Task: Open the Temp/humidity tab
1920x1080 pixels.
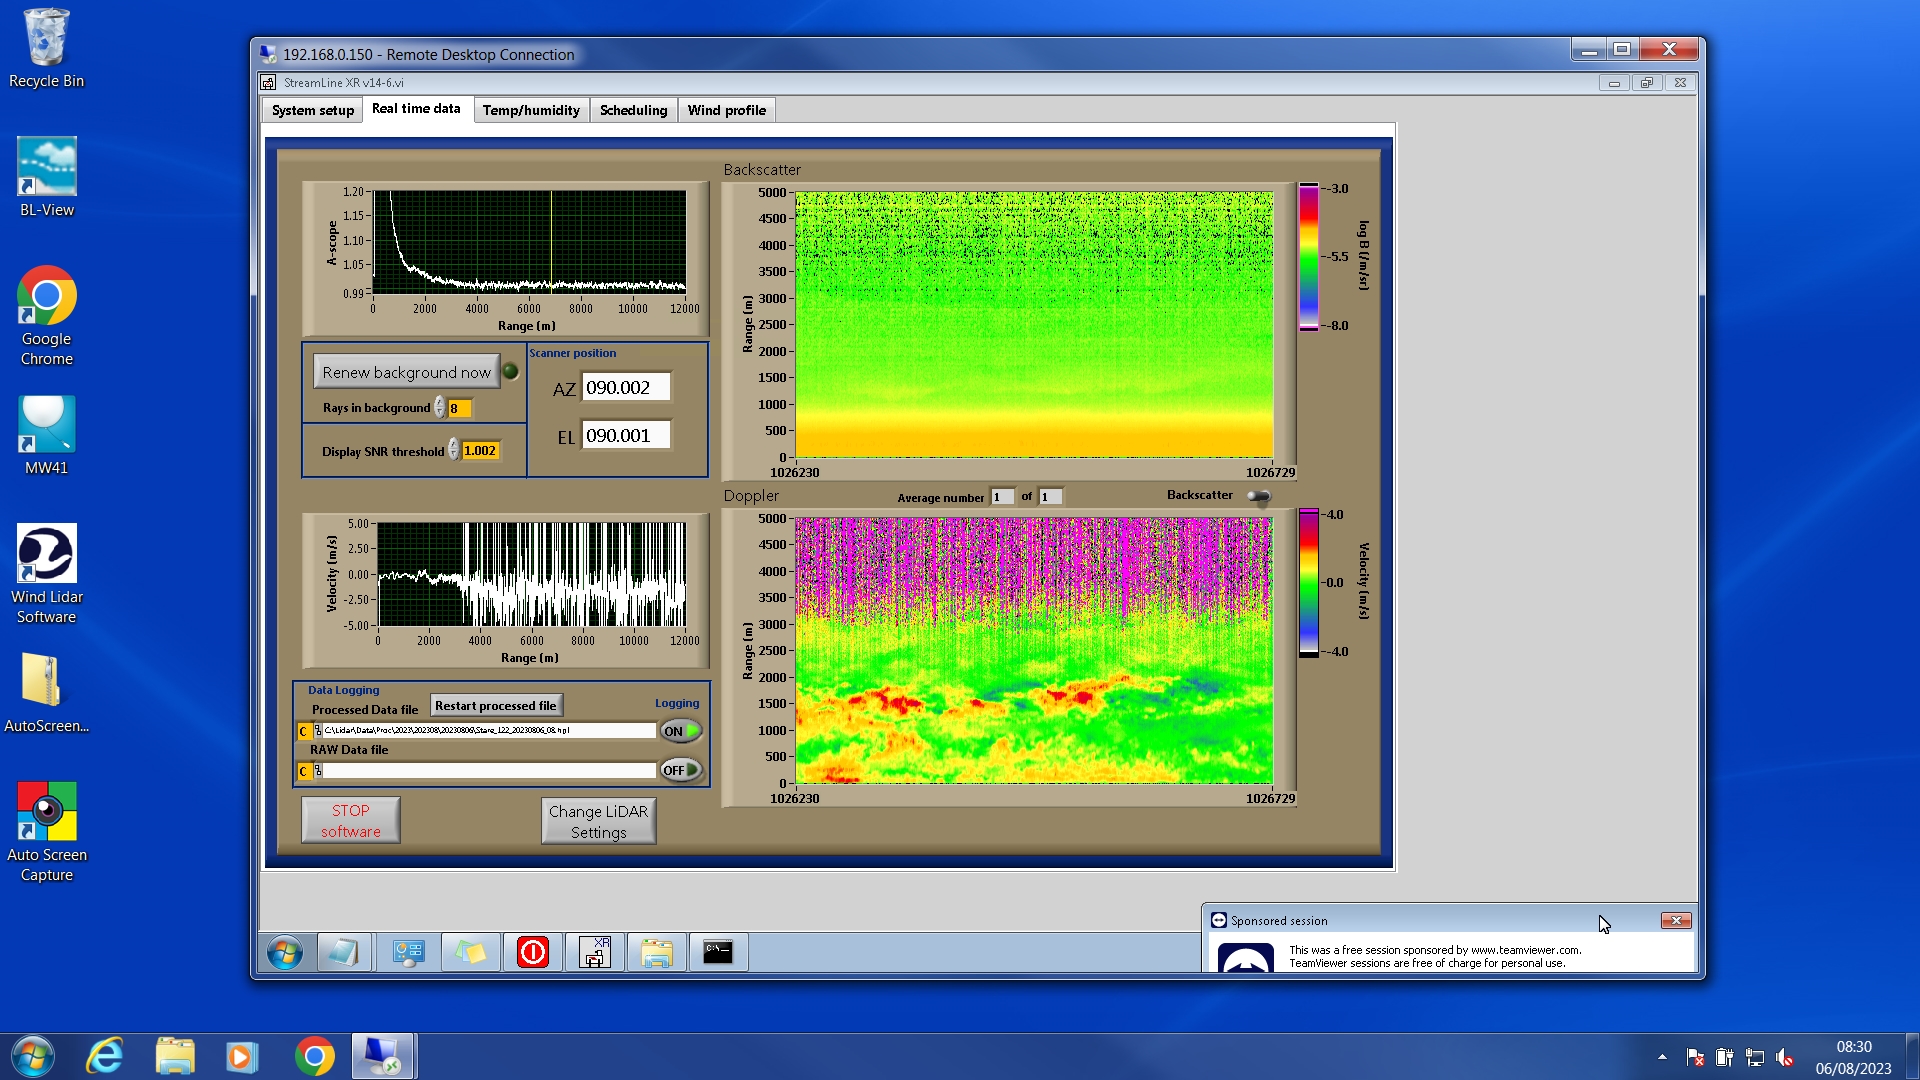Action: point(531,110)
